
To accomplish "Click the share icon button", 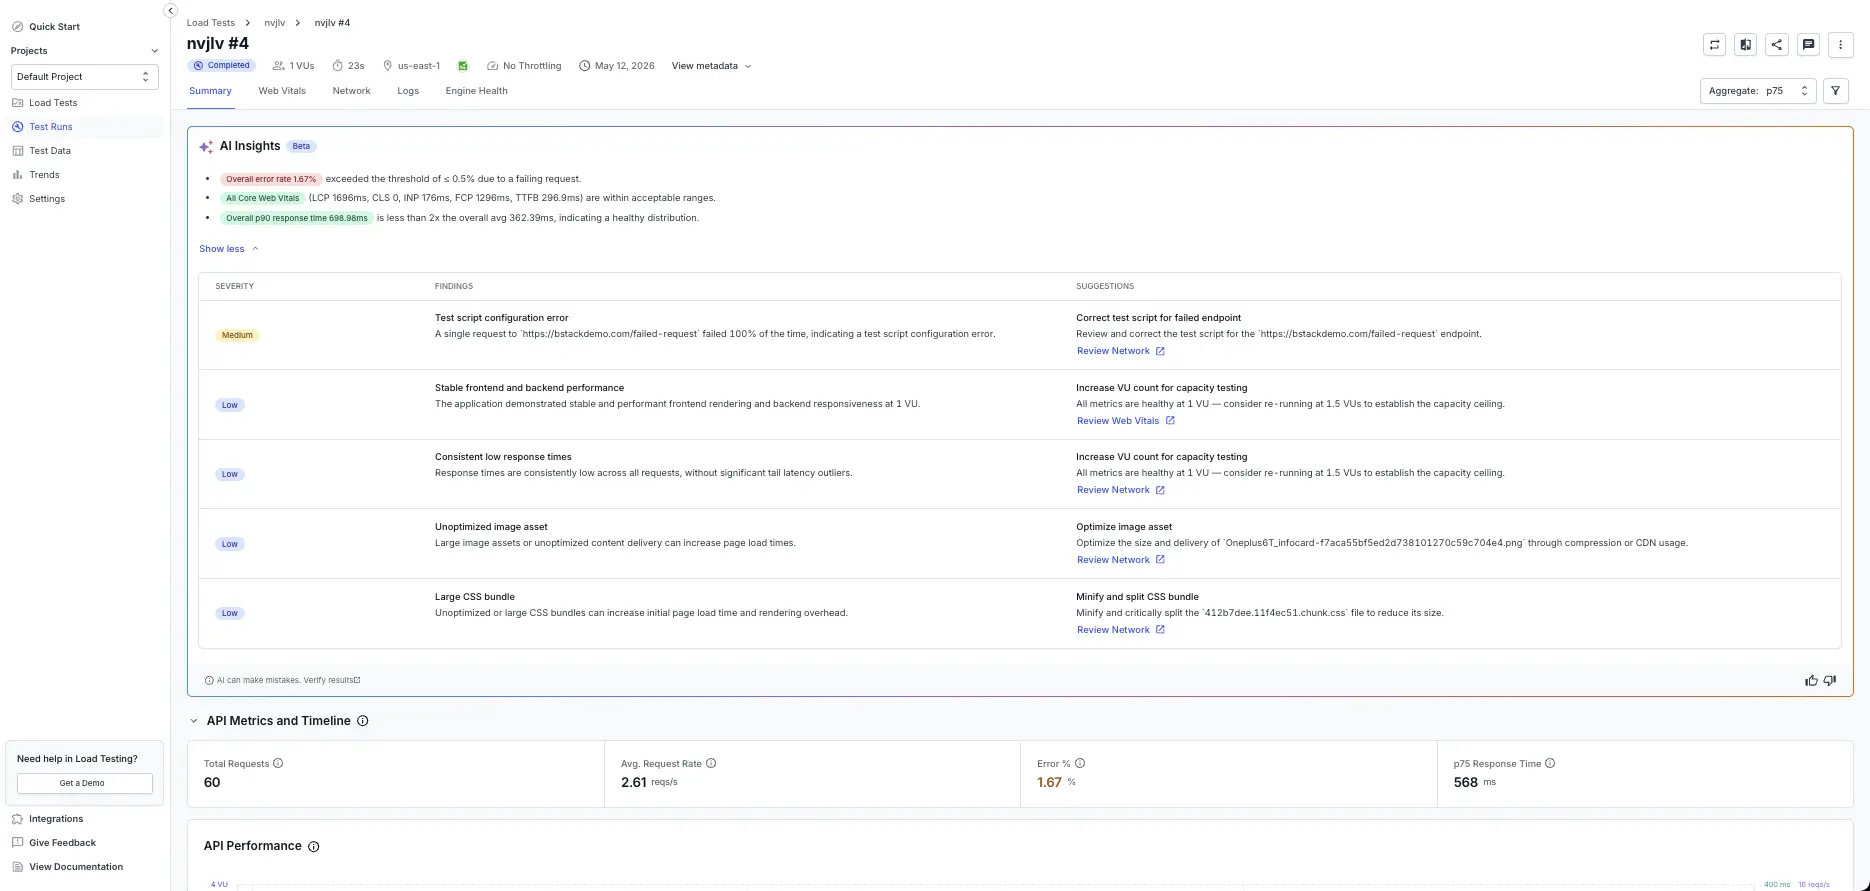I will point(1777,44).
